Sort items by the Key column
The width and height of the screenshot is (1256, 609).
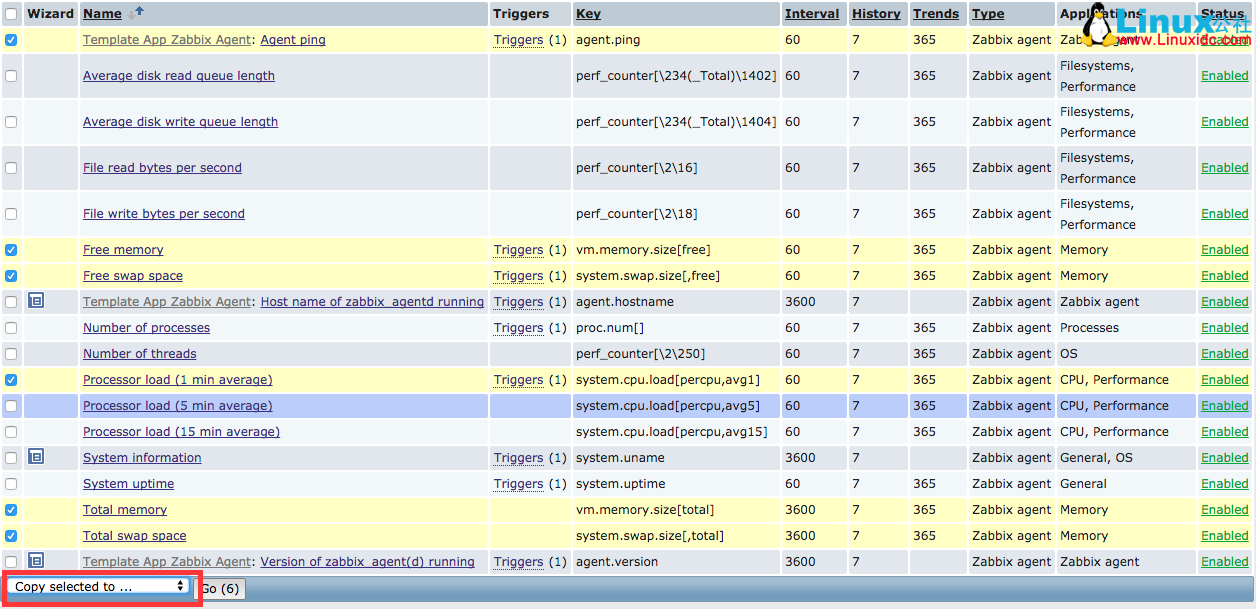(x=588, y=14)
